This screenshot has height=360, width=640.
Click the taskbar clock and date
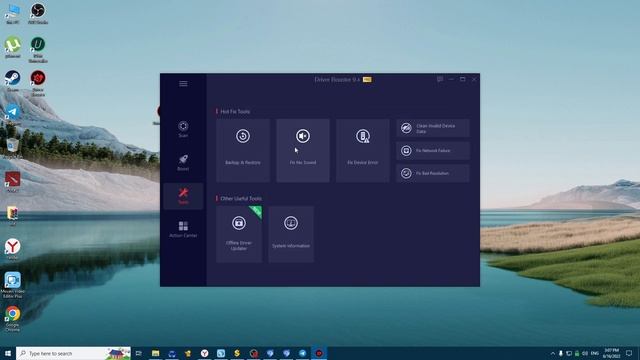[611, 353]
